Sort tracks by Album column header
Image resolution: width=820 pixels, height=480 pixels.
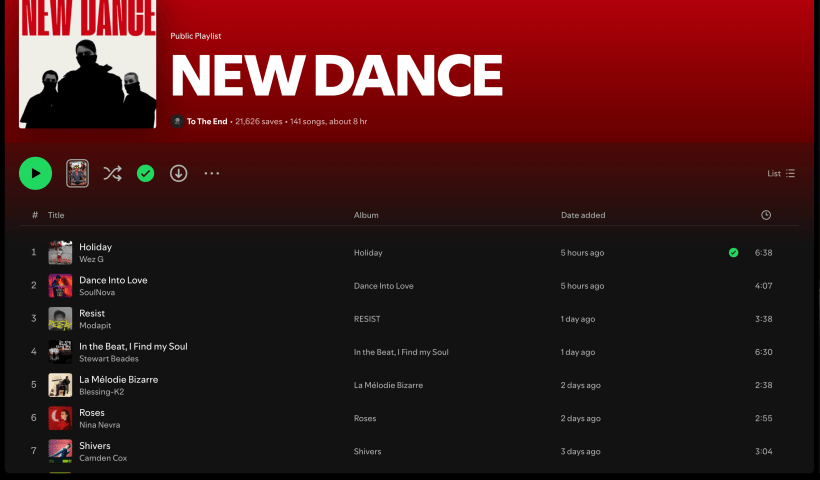(366, 215)
